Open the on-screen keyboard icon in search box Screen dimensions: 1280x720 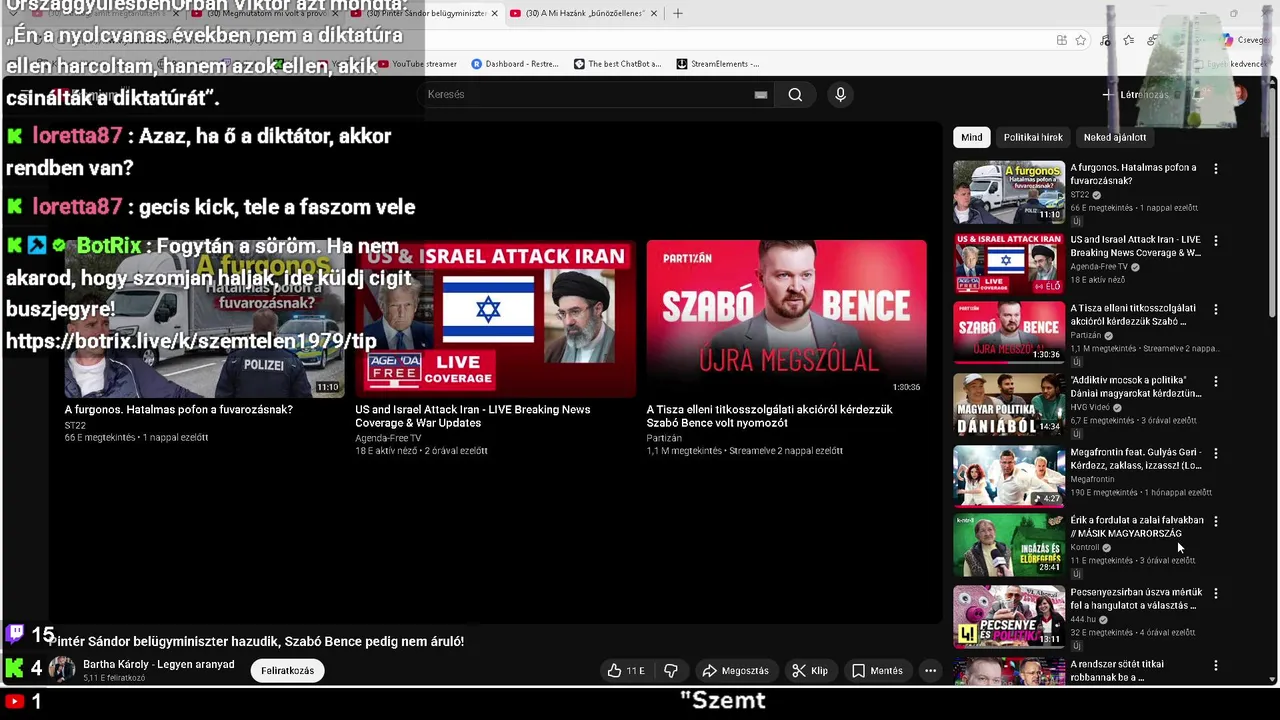click(760, 95)
